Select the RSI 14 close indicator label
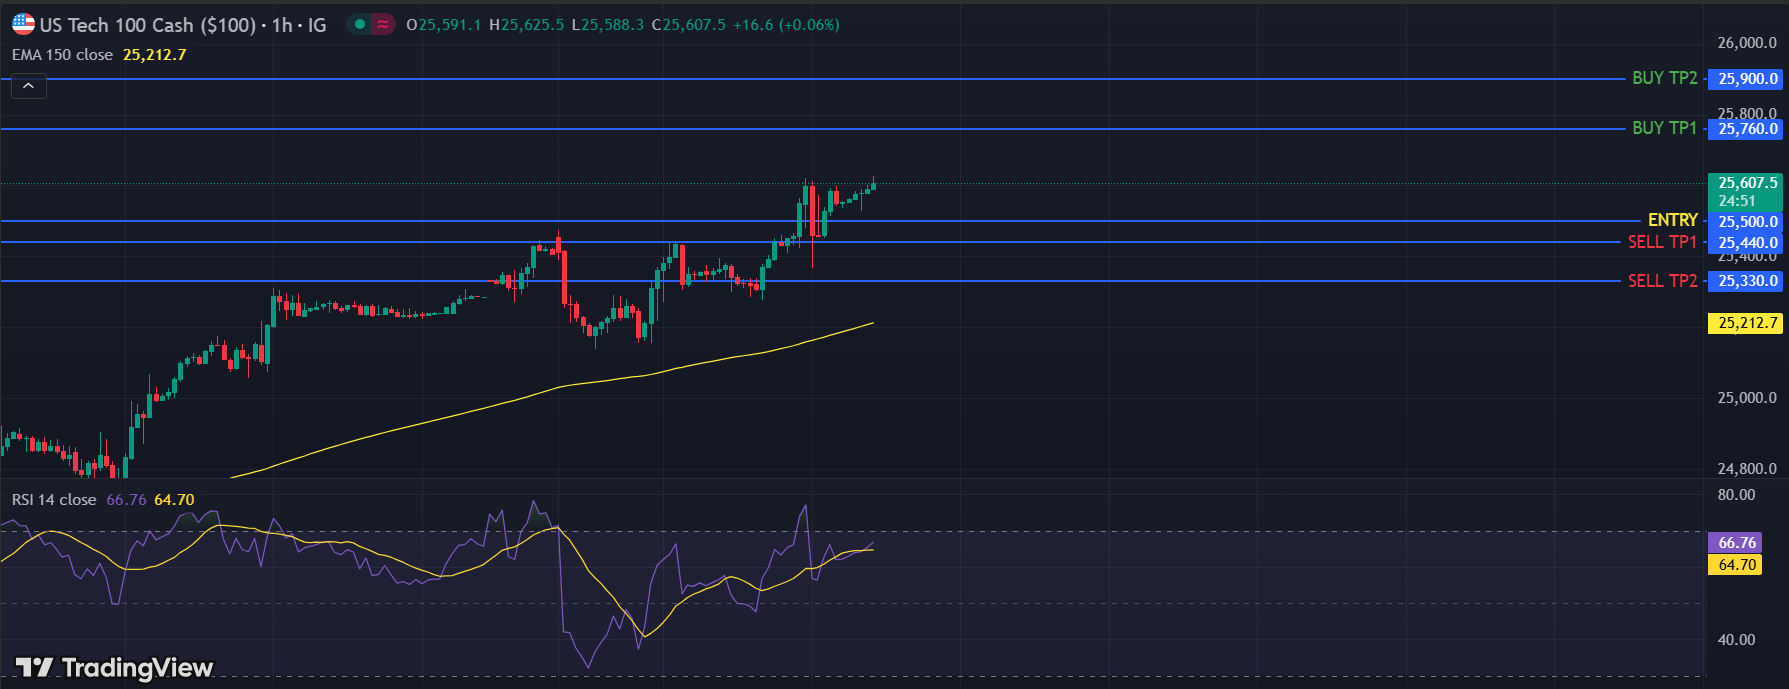Screen dimensions: 1789x689 (x=54, y=500)
